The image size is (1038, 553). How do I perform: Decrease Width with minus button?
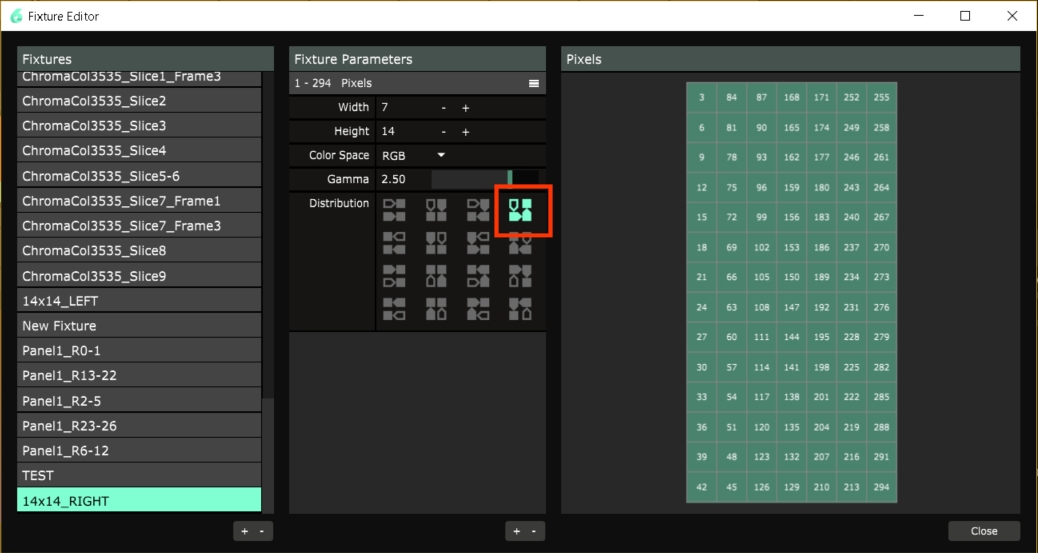tap(444, 108)
